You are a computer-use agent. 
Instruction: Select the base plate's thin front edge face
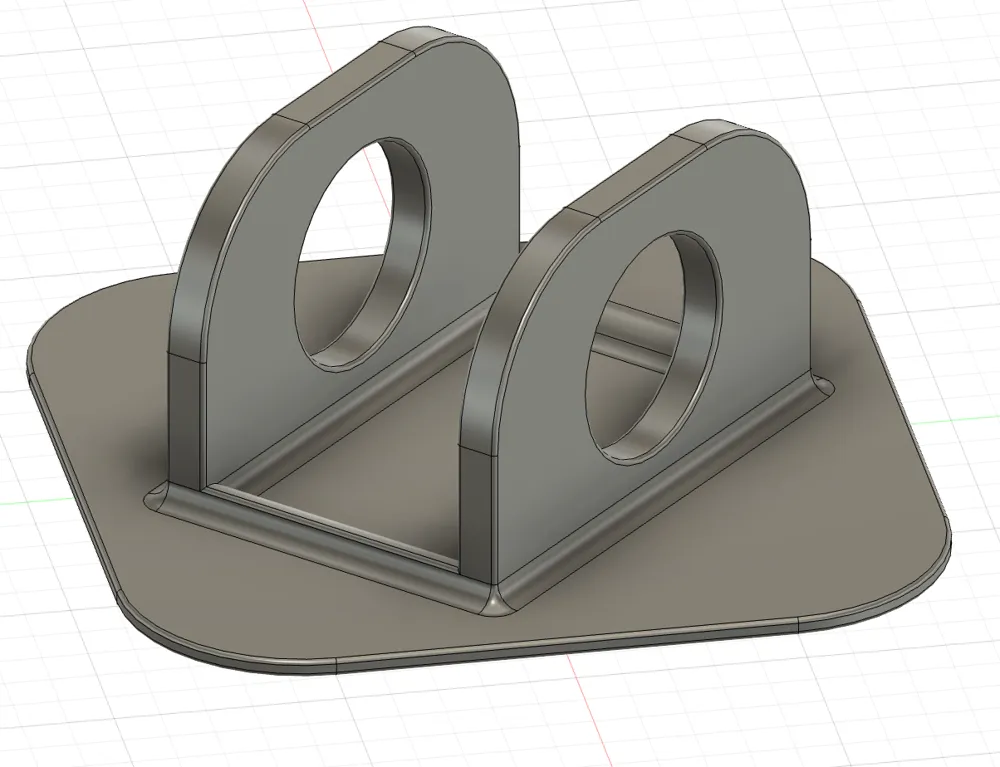click(568, 648)
